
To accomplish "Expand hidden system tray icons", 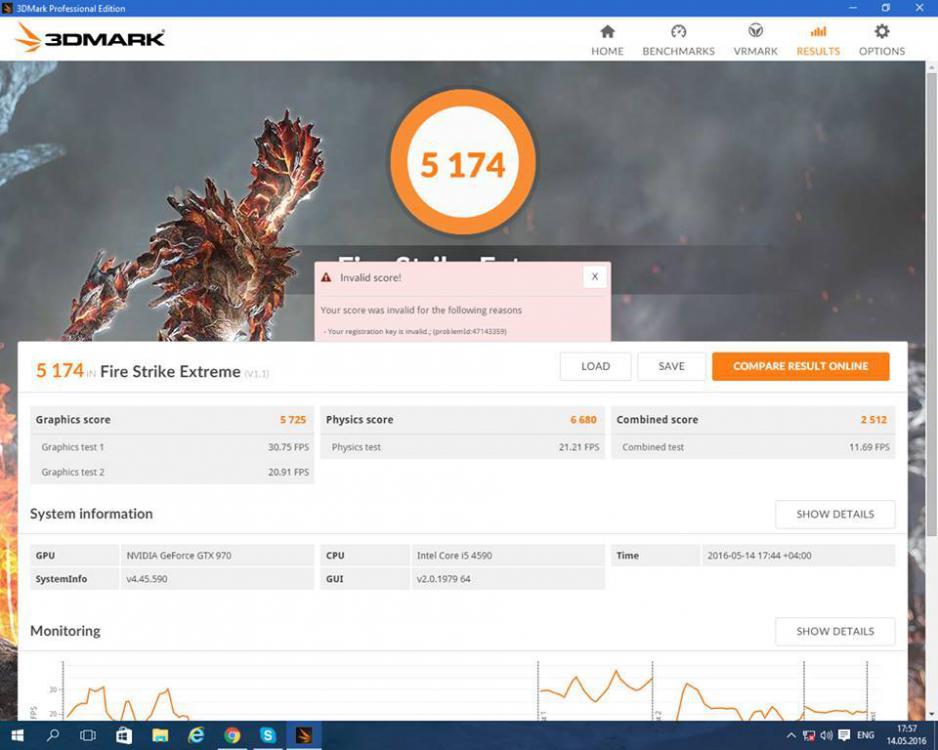I will click(x=791, y=736).
